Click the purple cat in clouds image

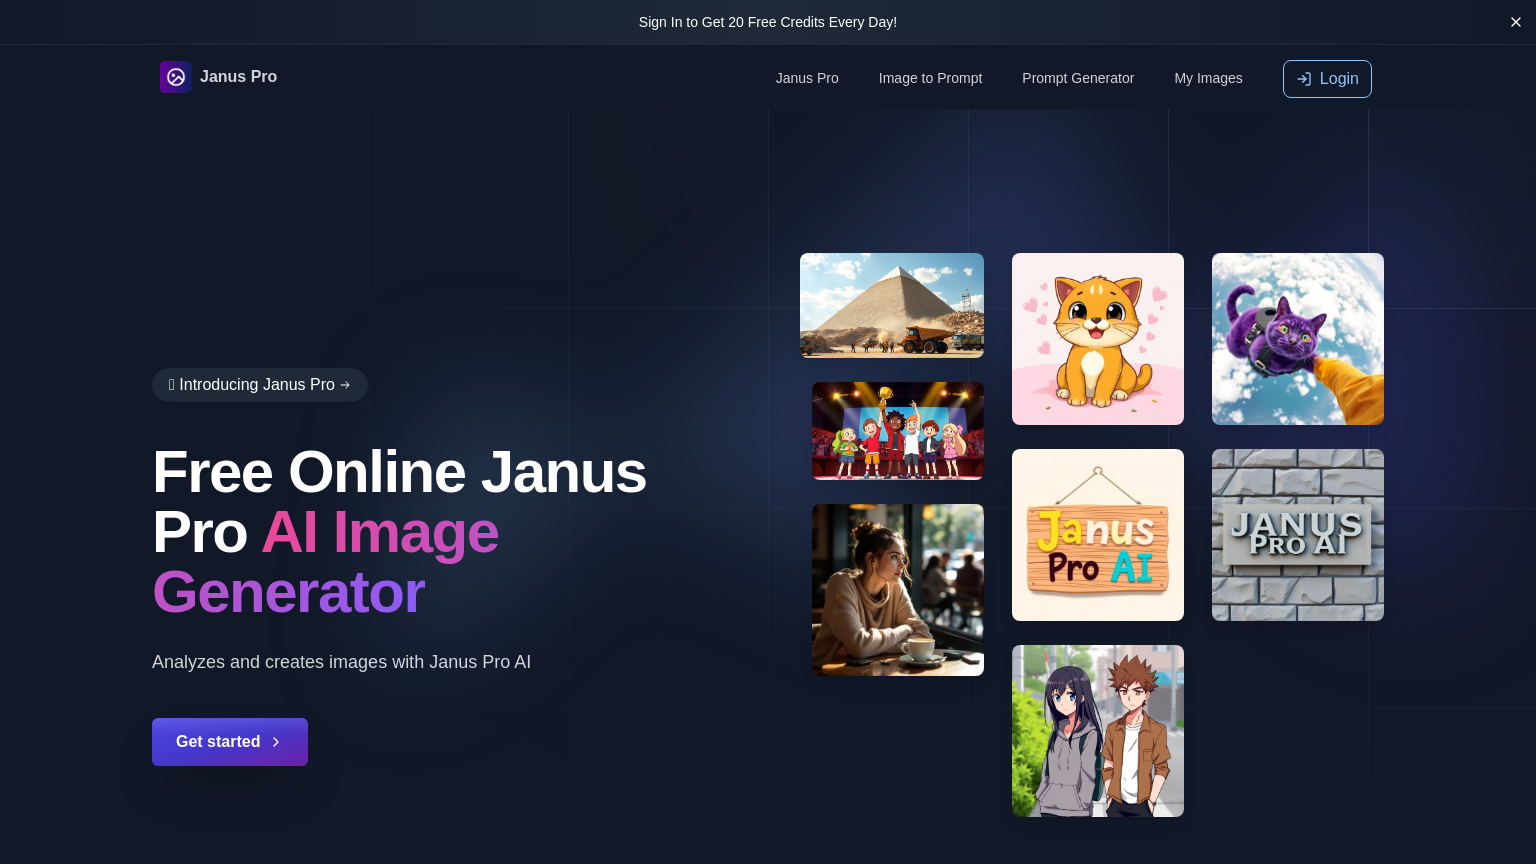coord(1297,338)
